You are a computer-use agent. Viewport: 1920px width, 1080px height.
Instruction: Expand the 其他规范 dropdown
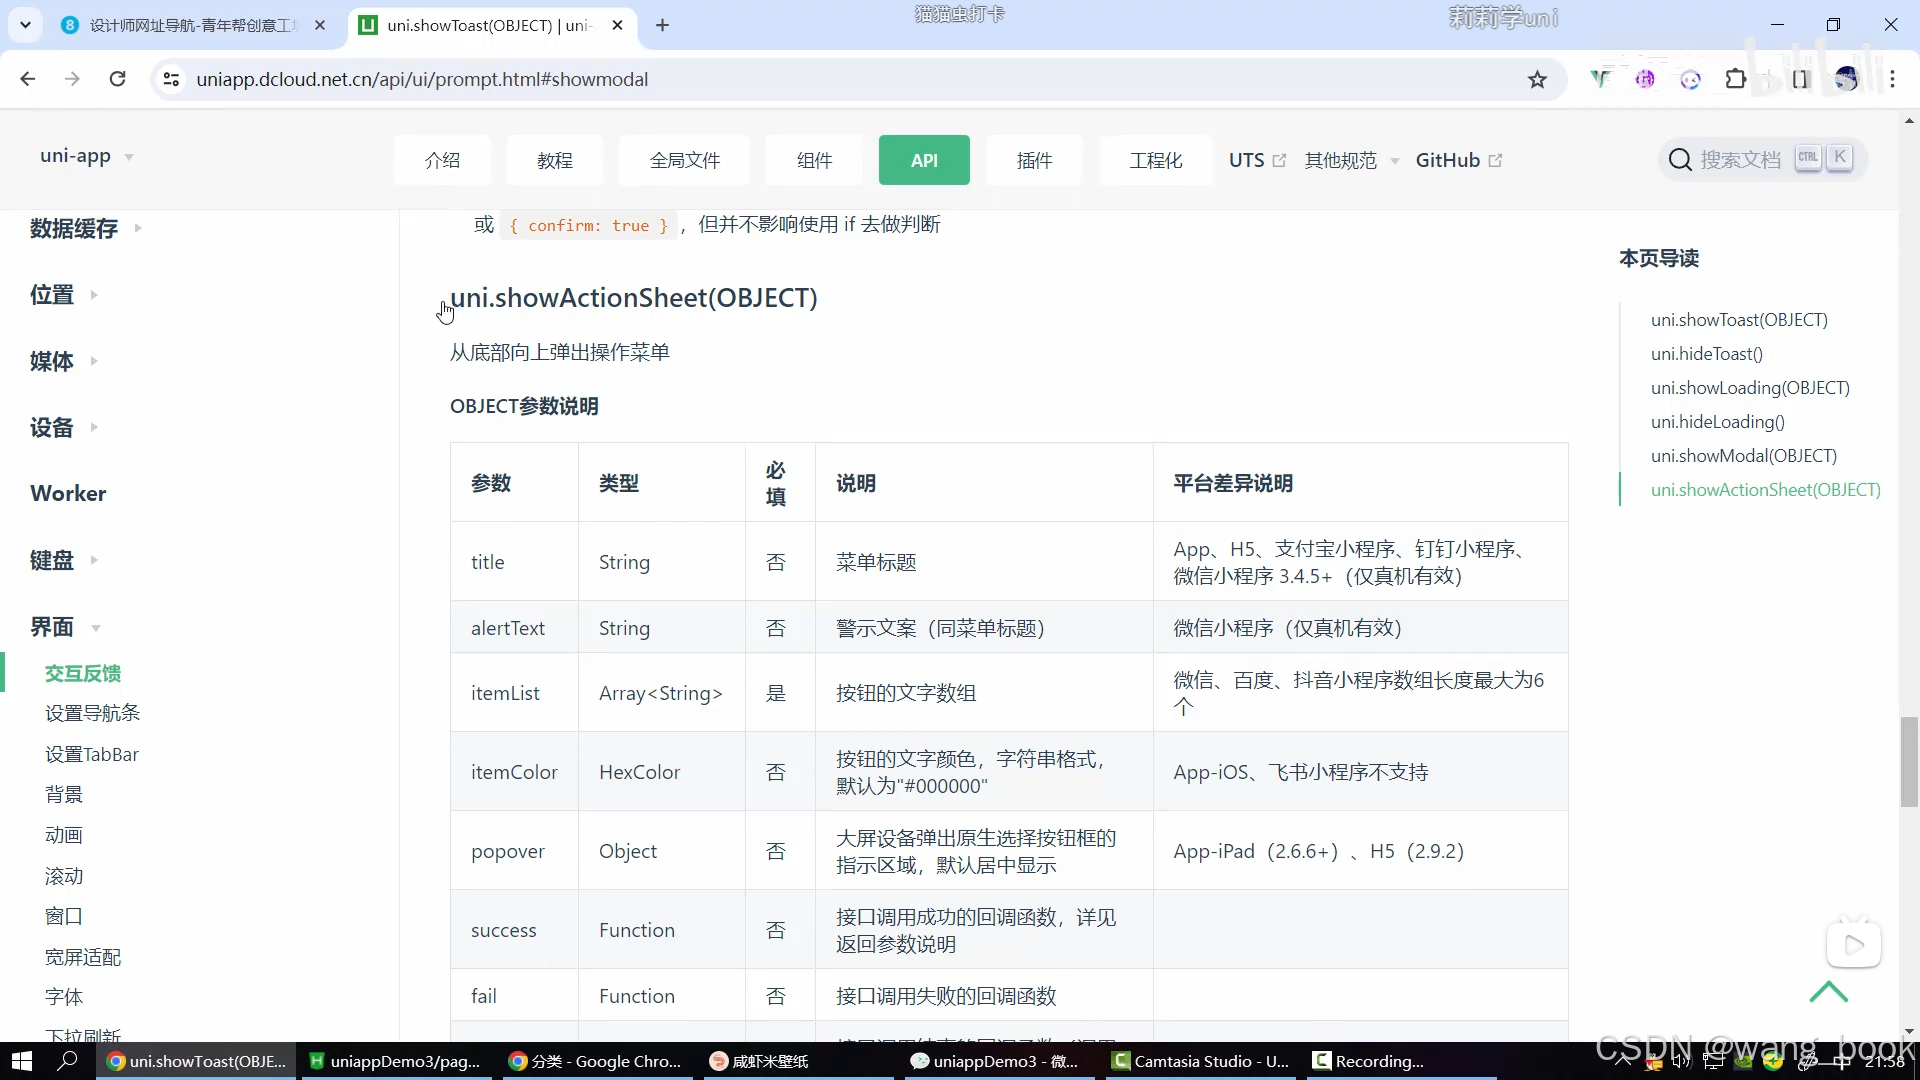pos(1351,160)
